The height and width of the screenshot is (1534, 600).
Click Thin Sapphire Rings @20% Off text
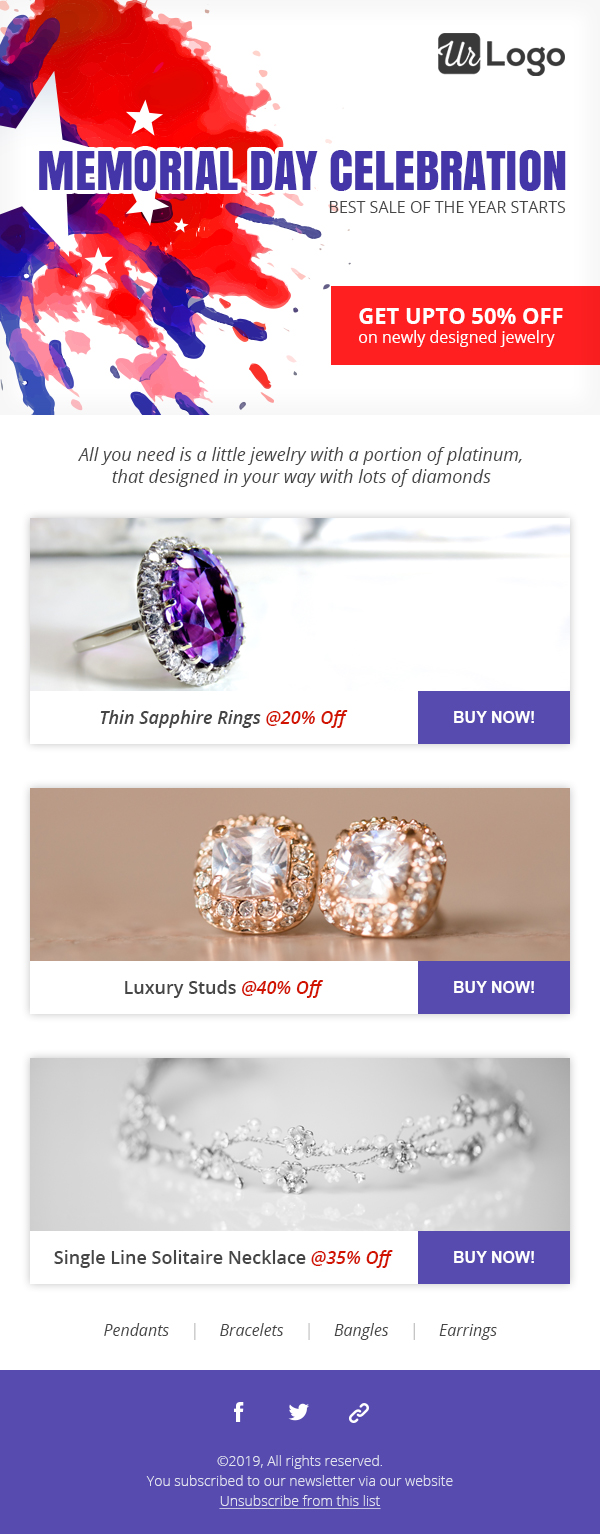tap(223, 717)
